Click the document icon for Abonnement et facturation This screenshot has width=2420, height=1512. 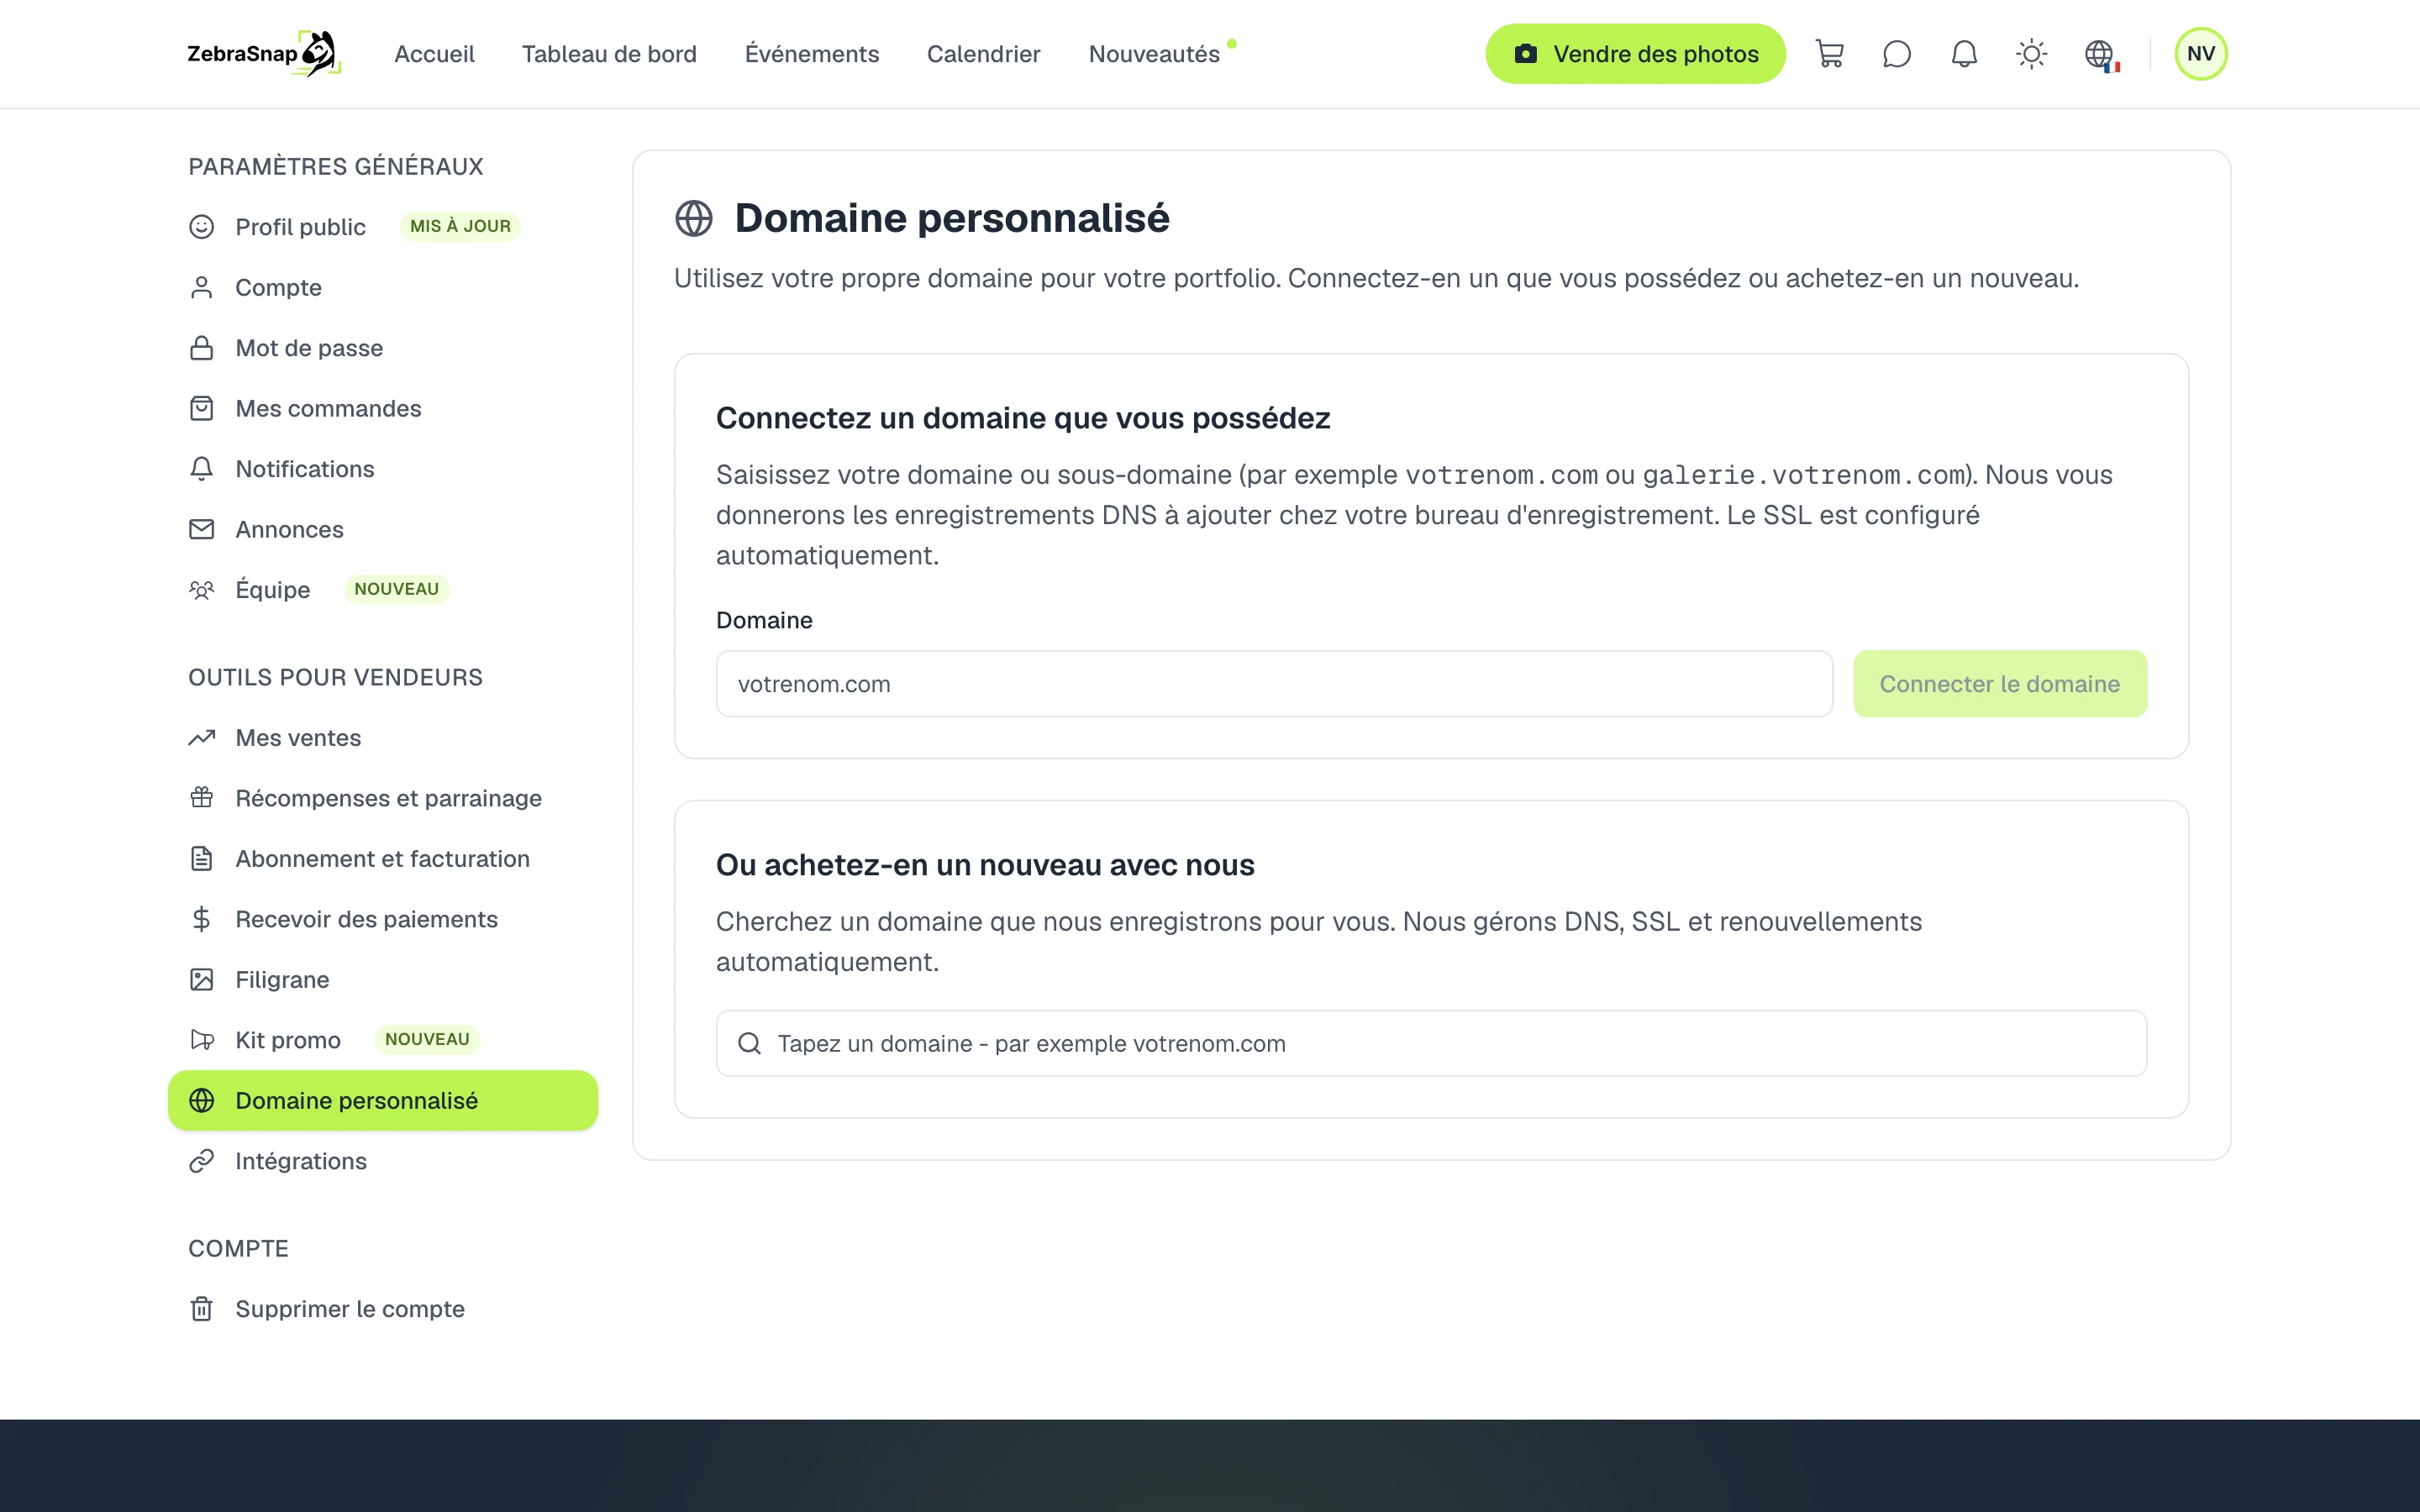tap(202, 859)
